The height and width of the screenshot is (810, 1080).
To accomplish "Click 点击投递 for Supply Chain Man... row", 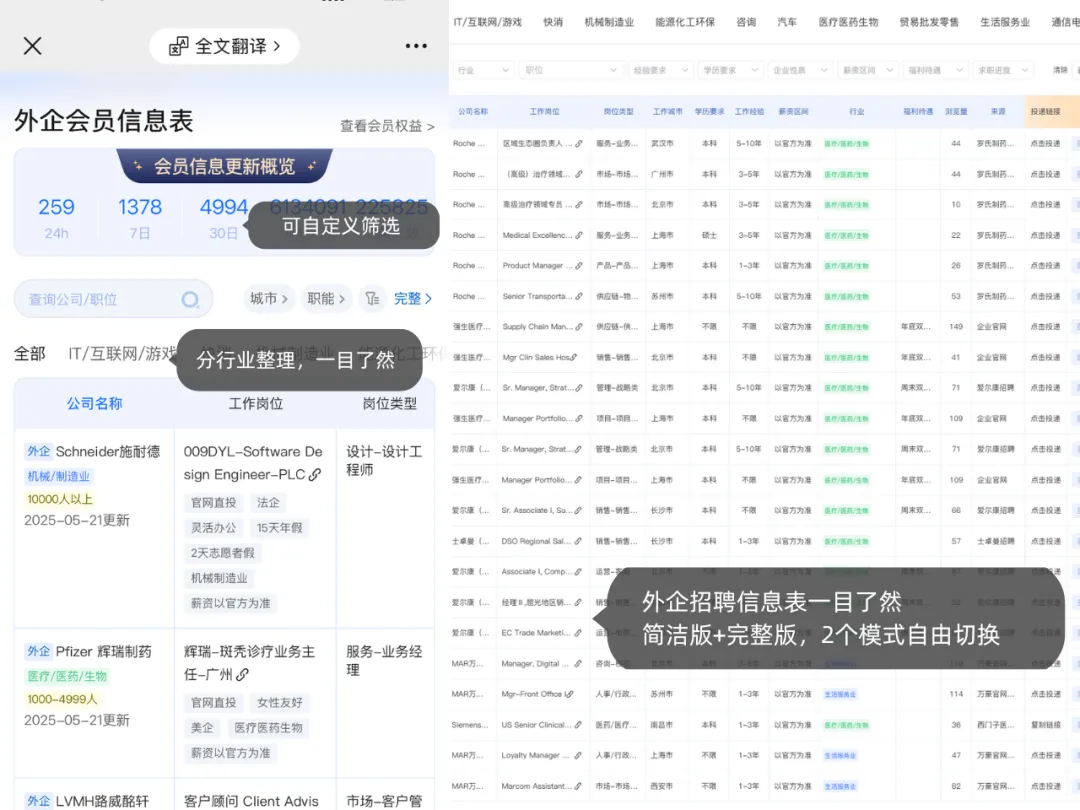I will pyautogui.click(x=1046, y=327).
